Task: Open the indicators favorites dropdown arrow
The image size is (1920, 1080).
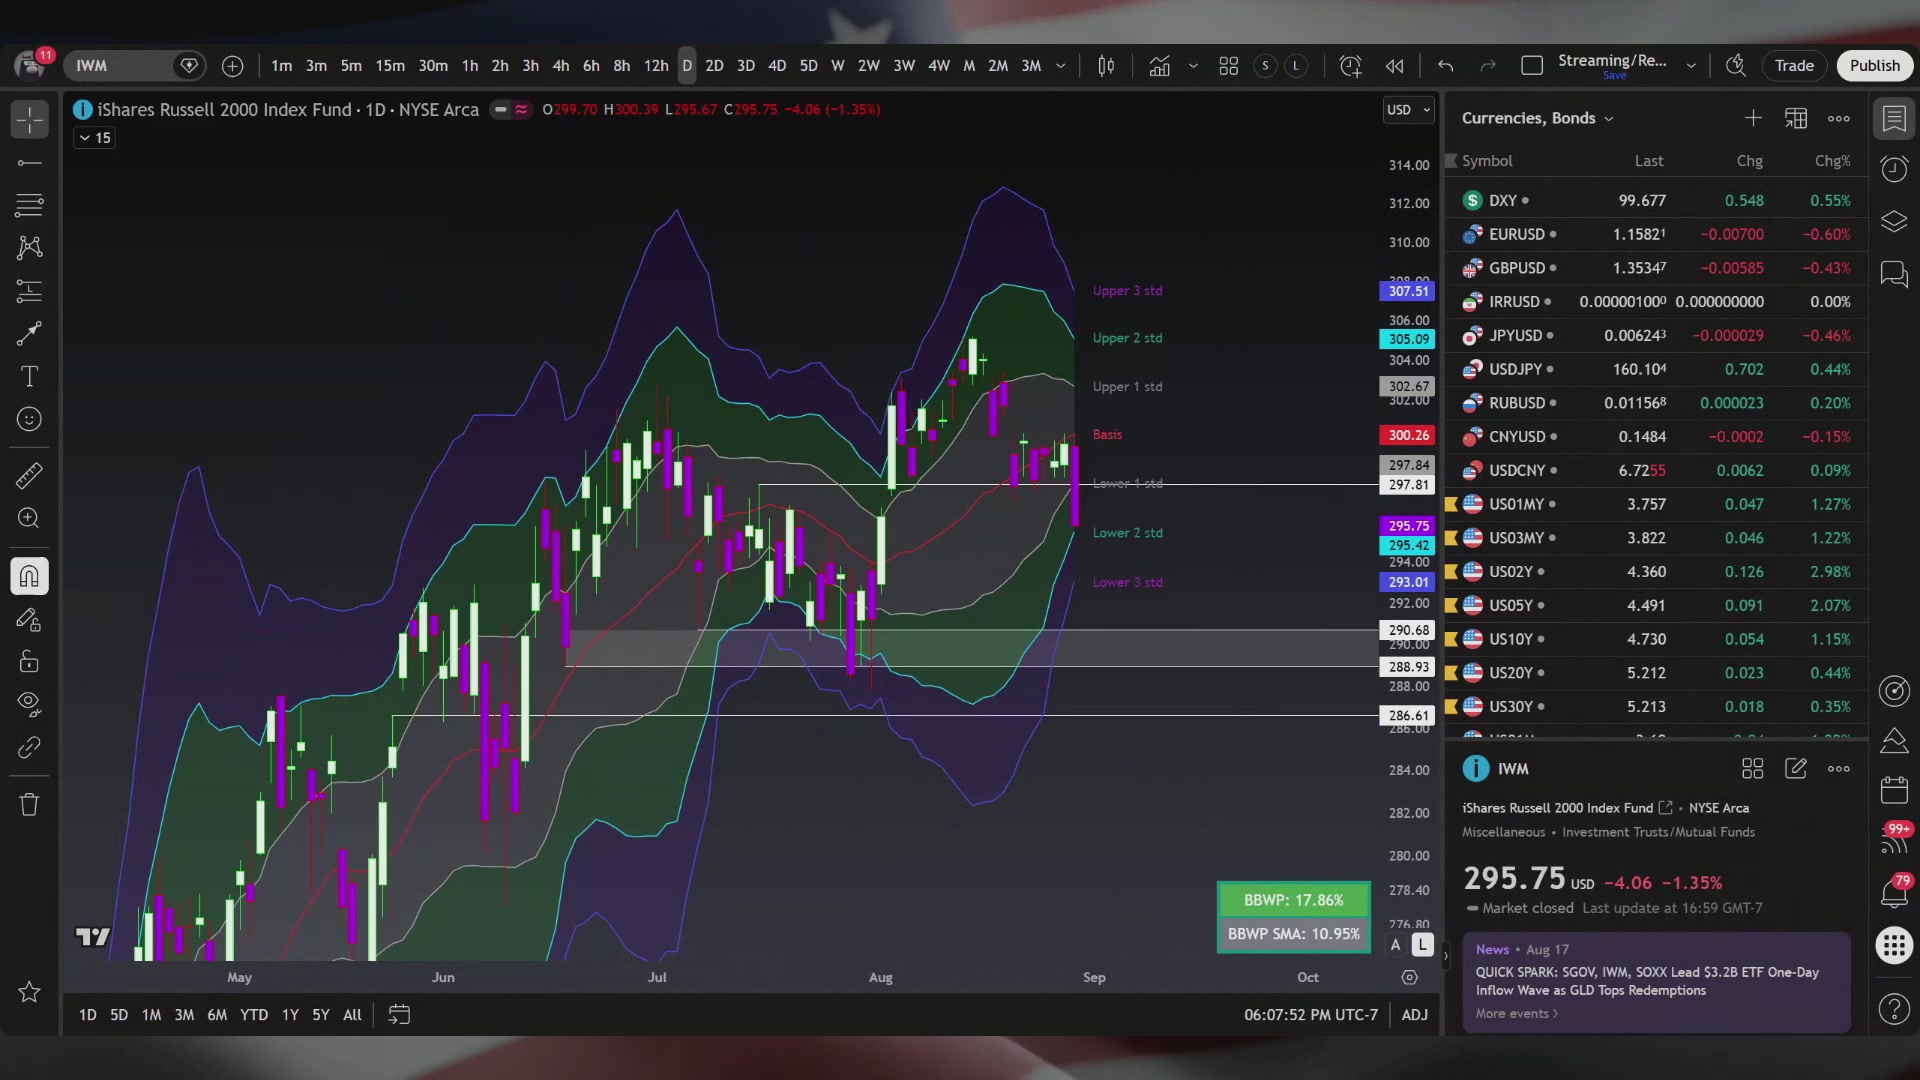Action: (1193, 66)
